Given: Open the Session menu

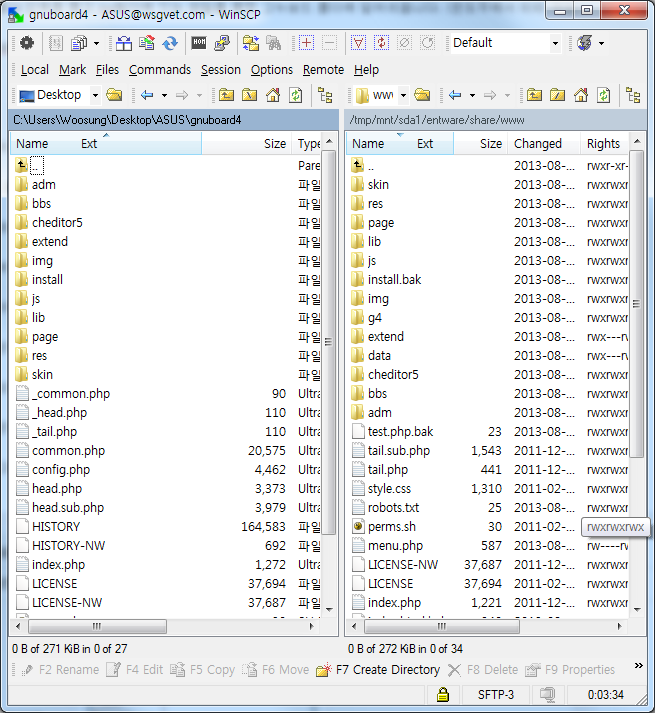Looking at the screenshot, I should 220,70.
